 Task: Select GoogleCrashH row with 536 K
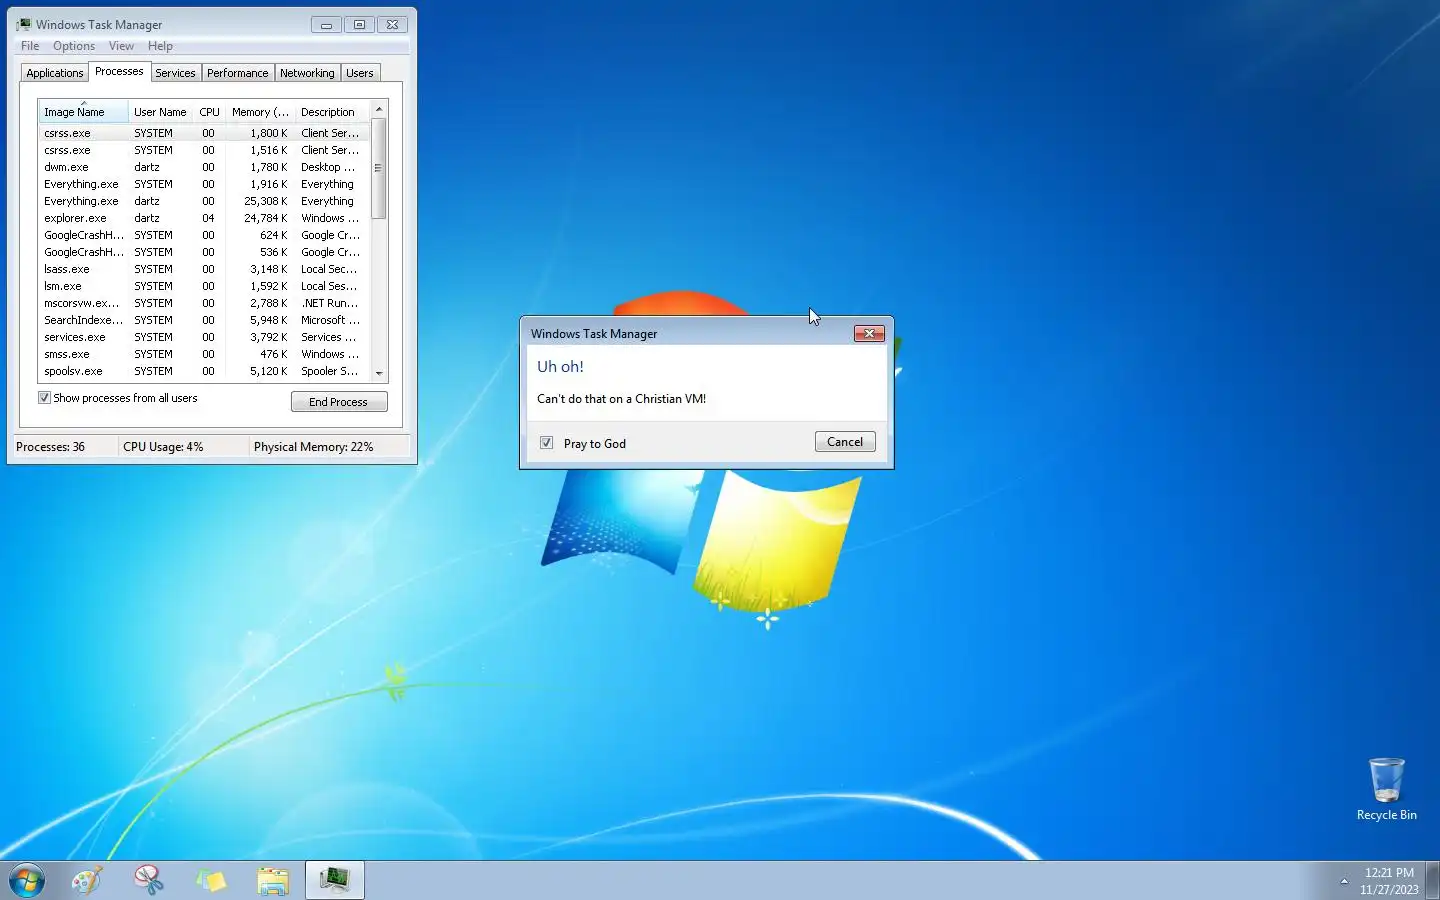[x=204, y=252]
